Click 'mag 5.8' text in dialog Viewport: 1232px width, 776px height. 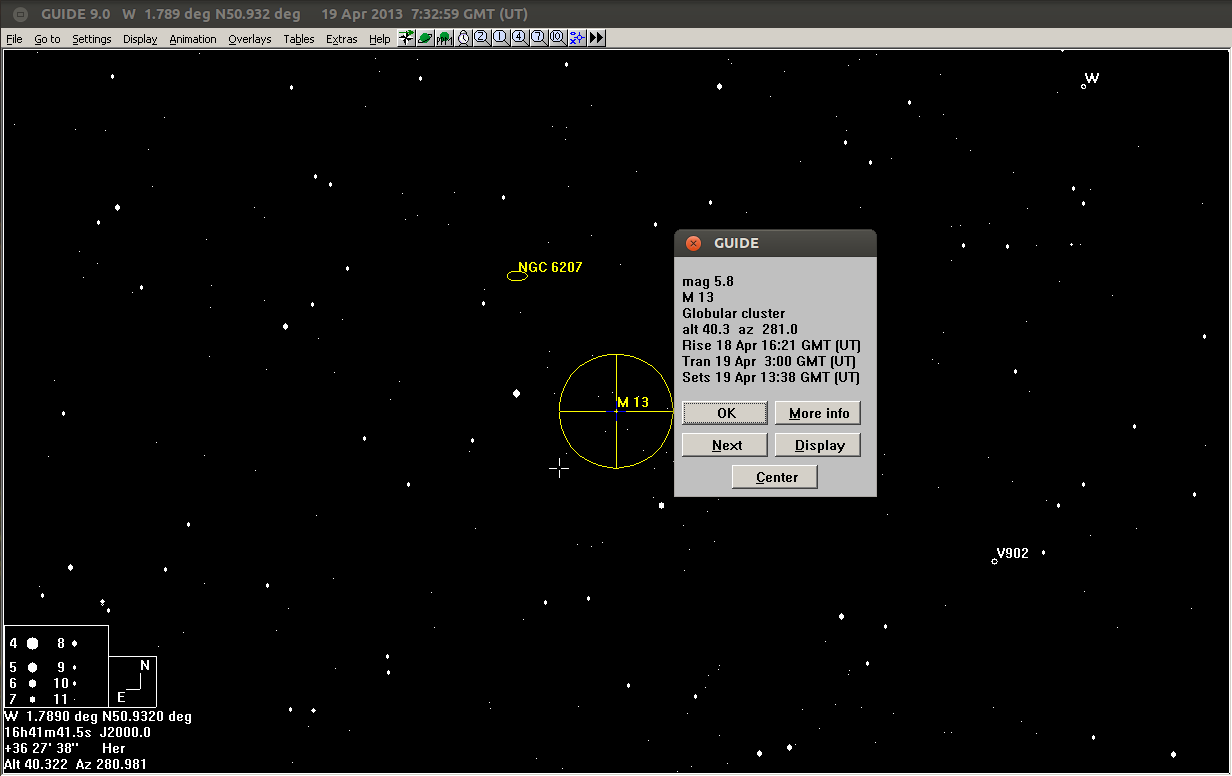tap(708, 281)
